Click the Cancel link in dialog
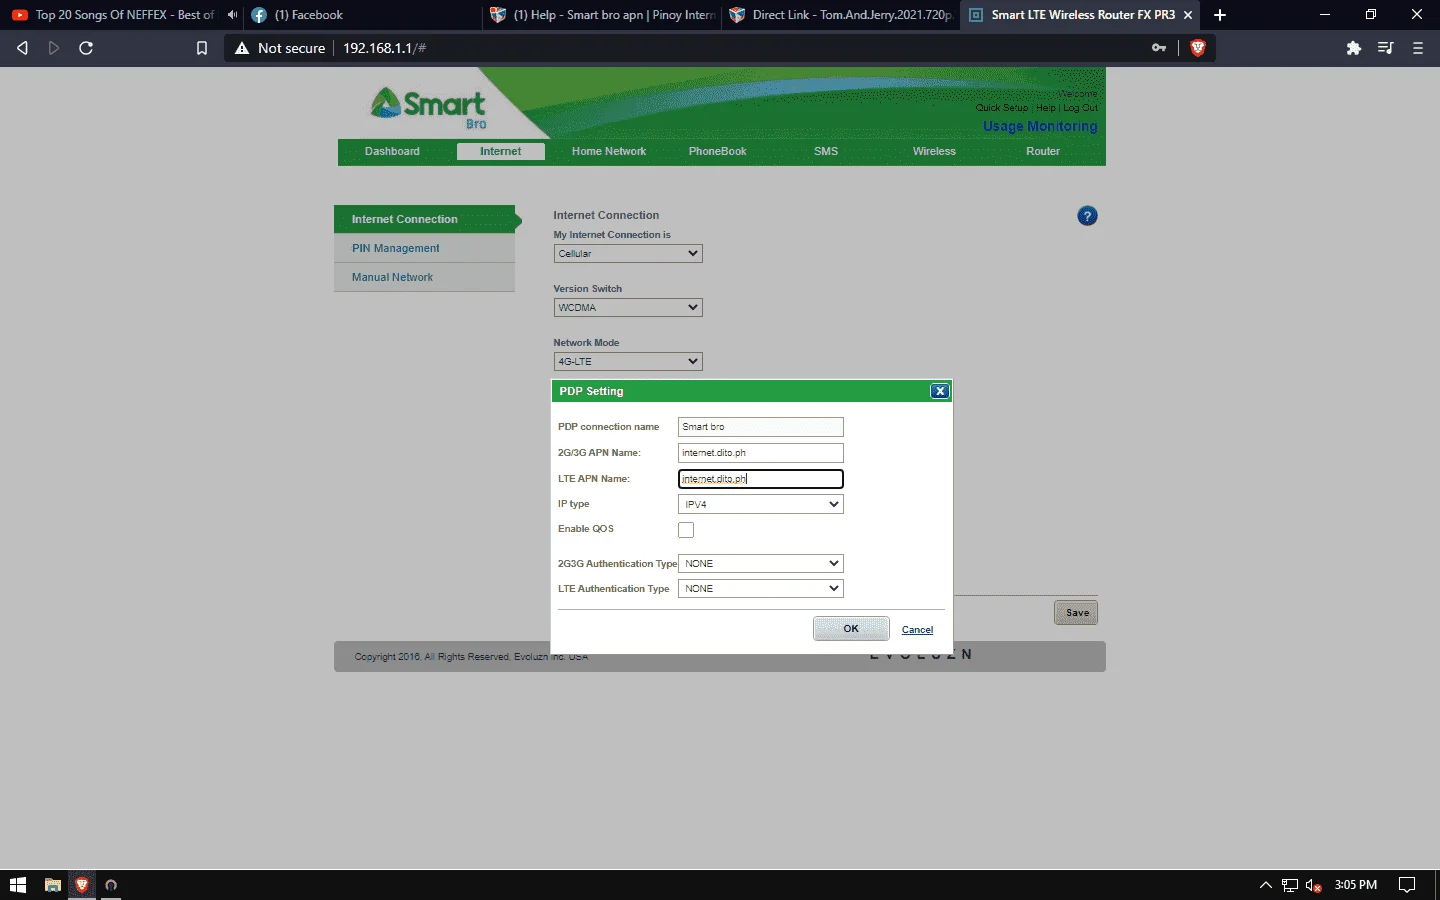The width and height of the screenshot is (1440, 900). point(917,630)
